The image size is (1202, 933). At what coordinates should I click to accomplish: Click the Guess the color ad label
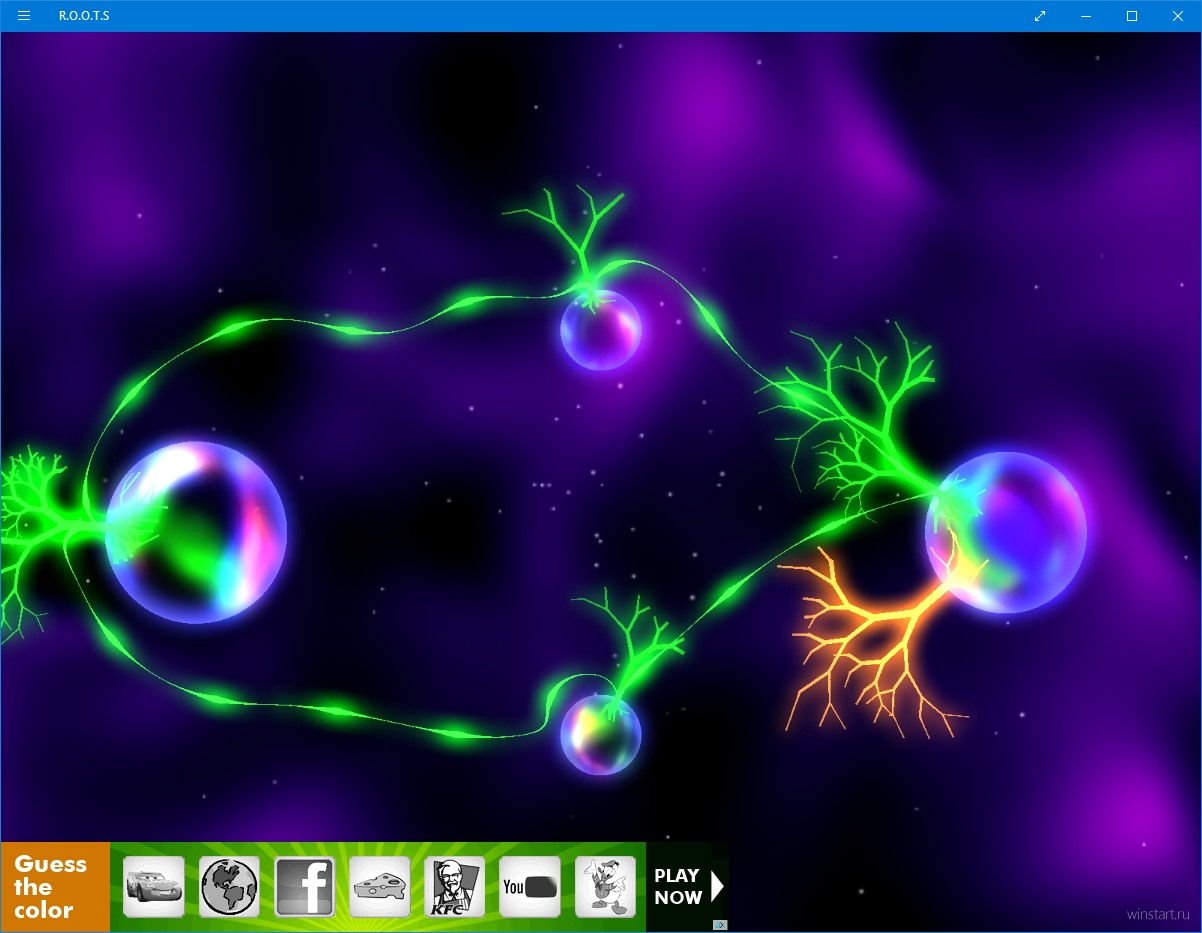point(55,887)
